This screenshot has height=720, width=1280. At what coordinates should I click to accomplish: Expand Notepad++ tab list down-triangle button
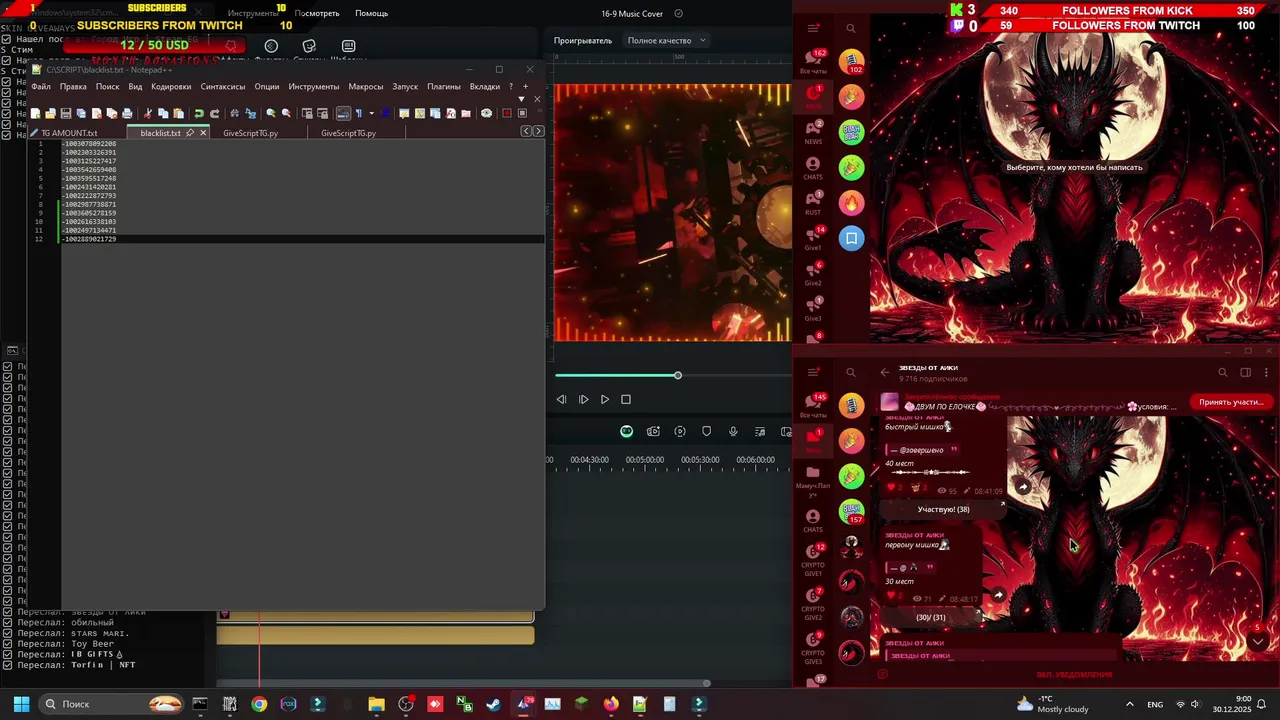(x=523, y=99)
